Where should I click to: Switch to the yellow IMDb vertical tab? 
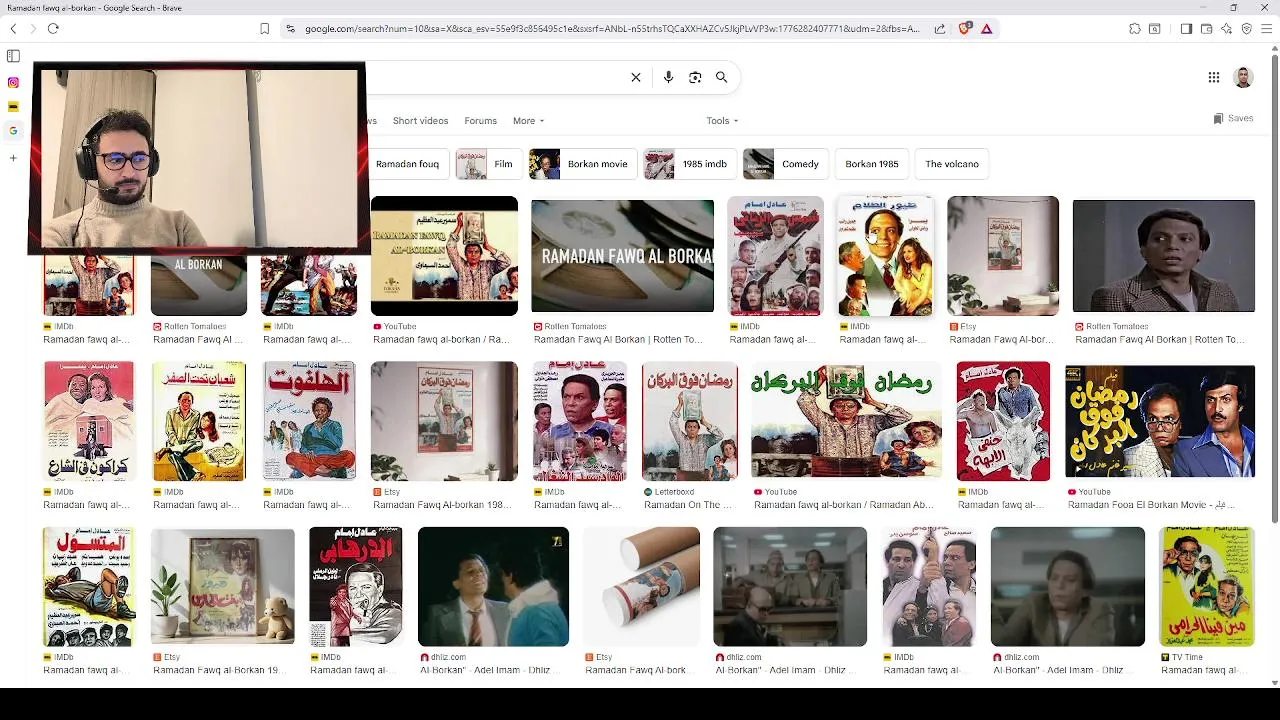click(x=13, y=107)
